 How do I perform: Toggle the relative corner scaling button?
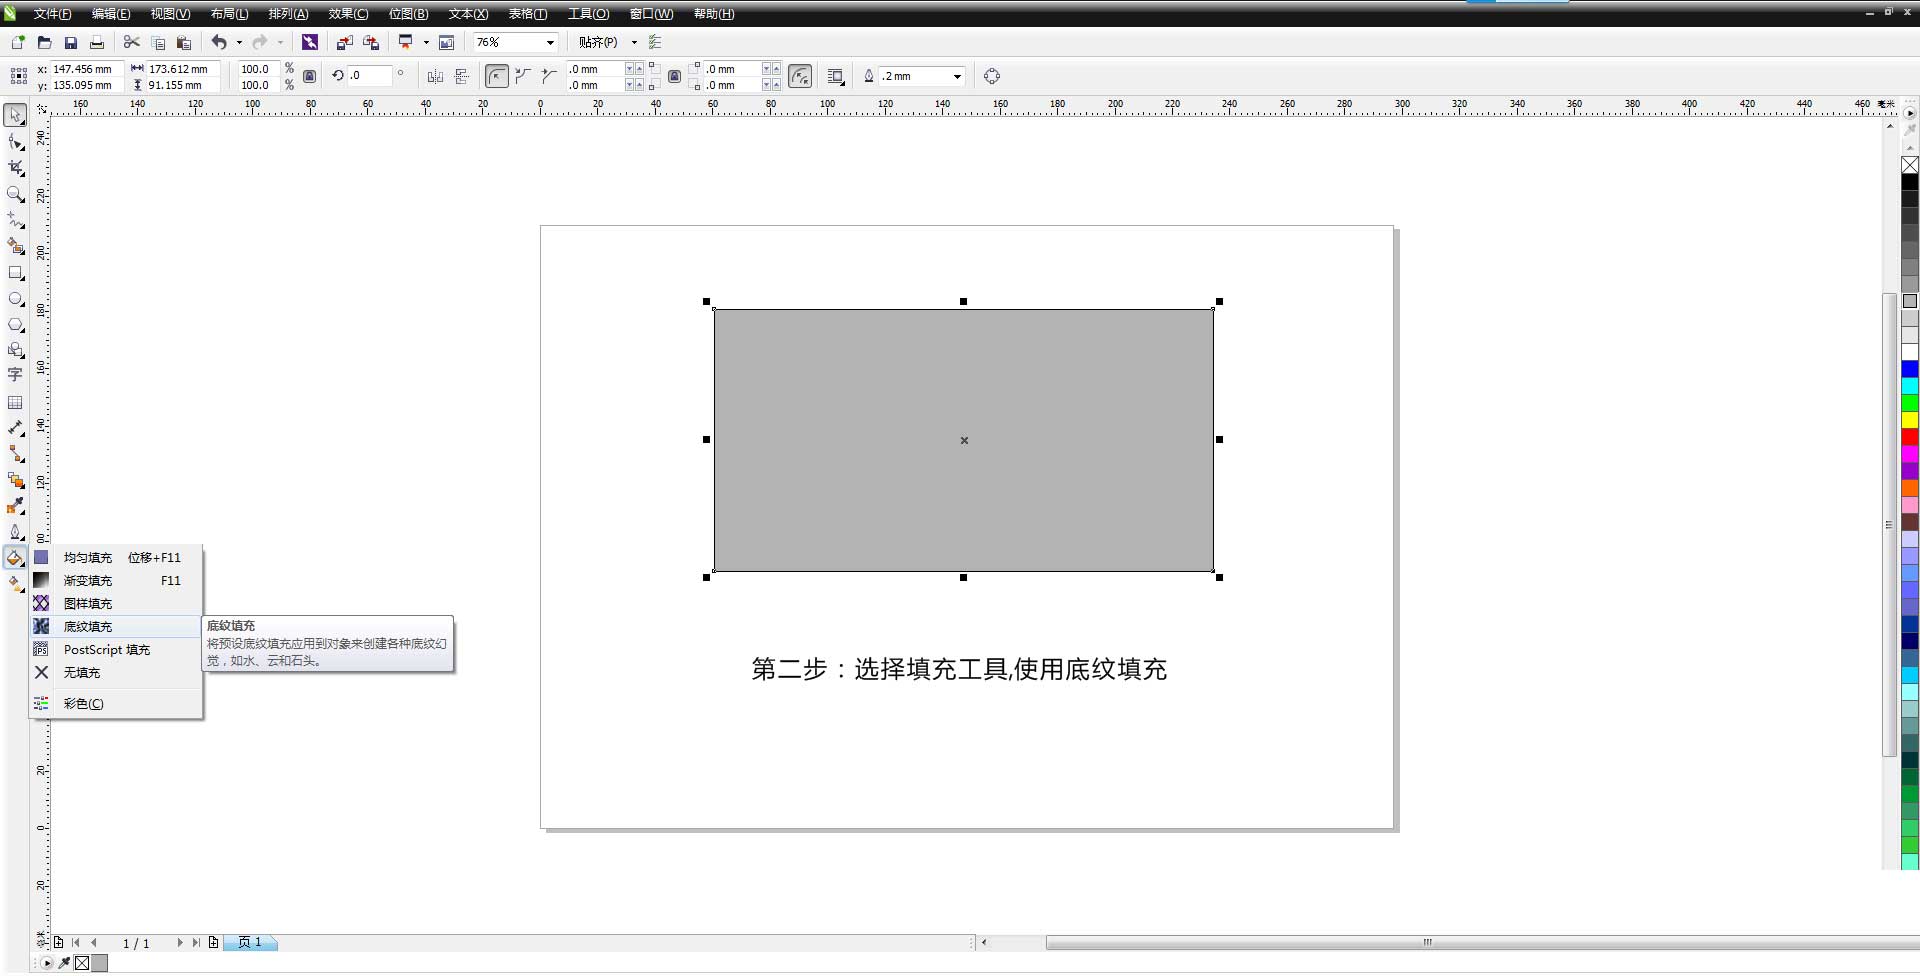[x=800, y=76]
